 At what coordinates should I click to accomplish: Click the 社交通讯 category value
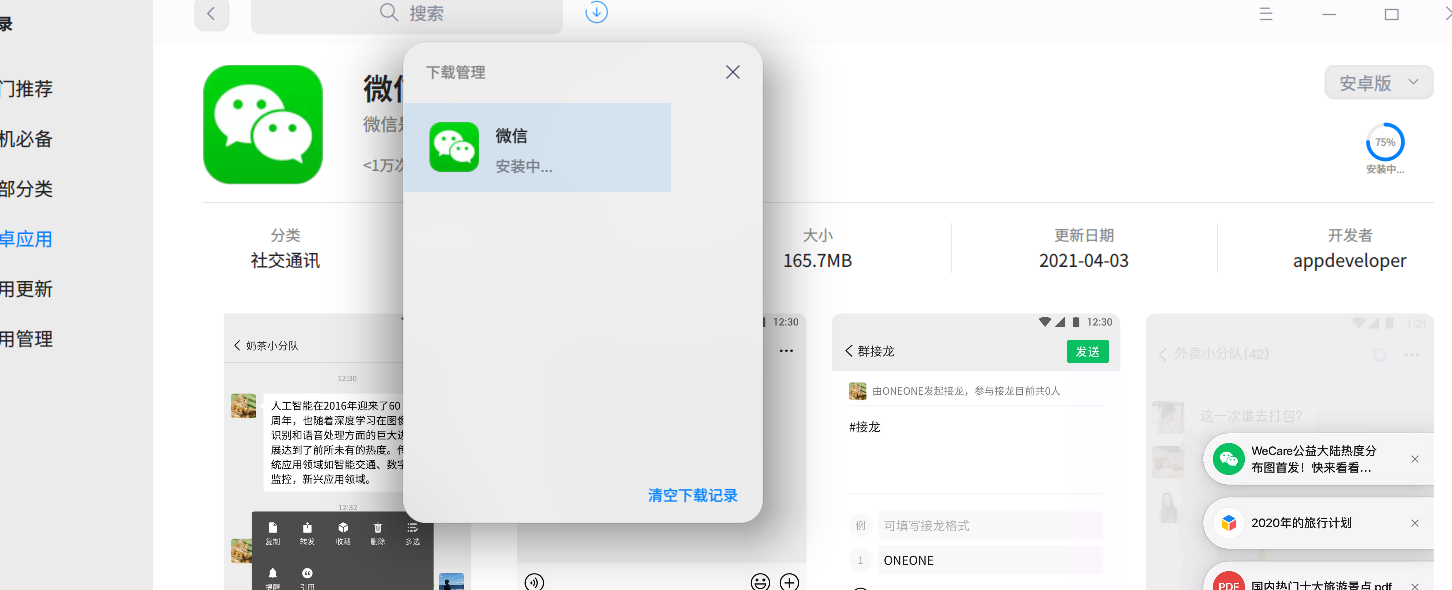tap(285, 261)
